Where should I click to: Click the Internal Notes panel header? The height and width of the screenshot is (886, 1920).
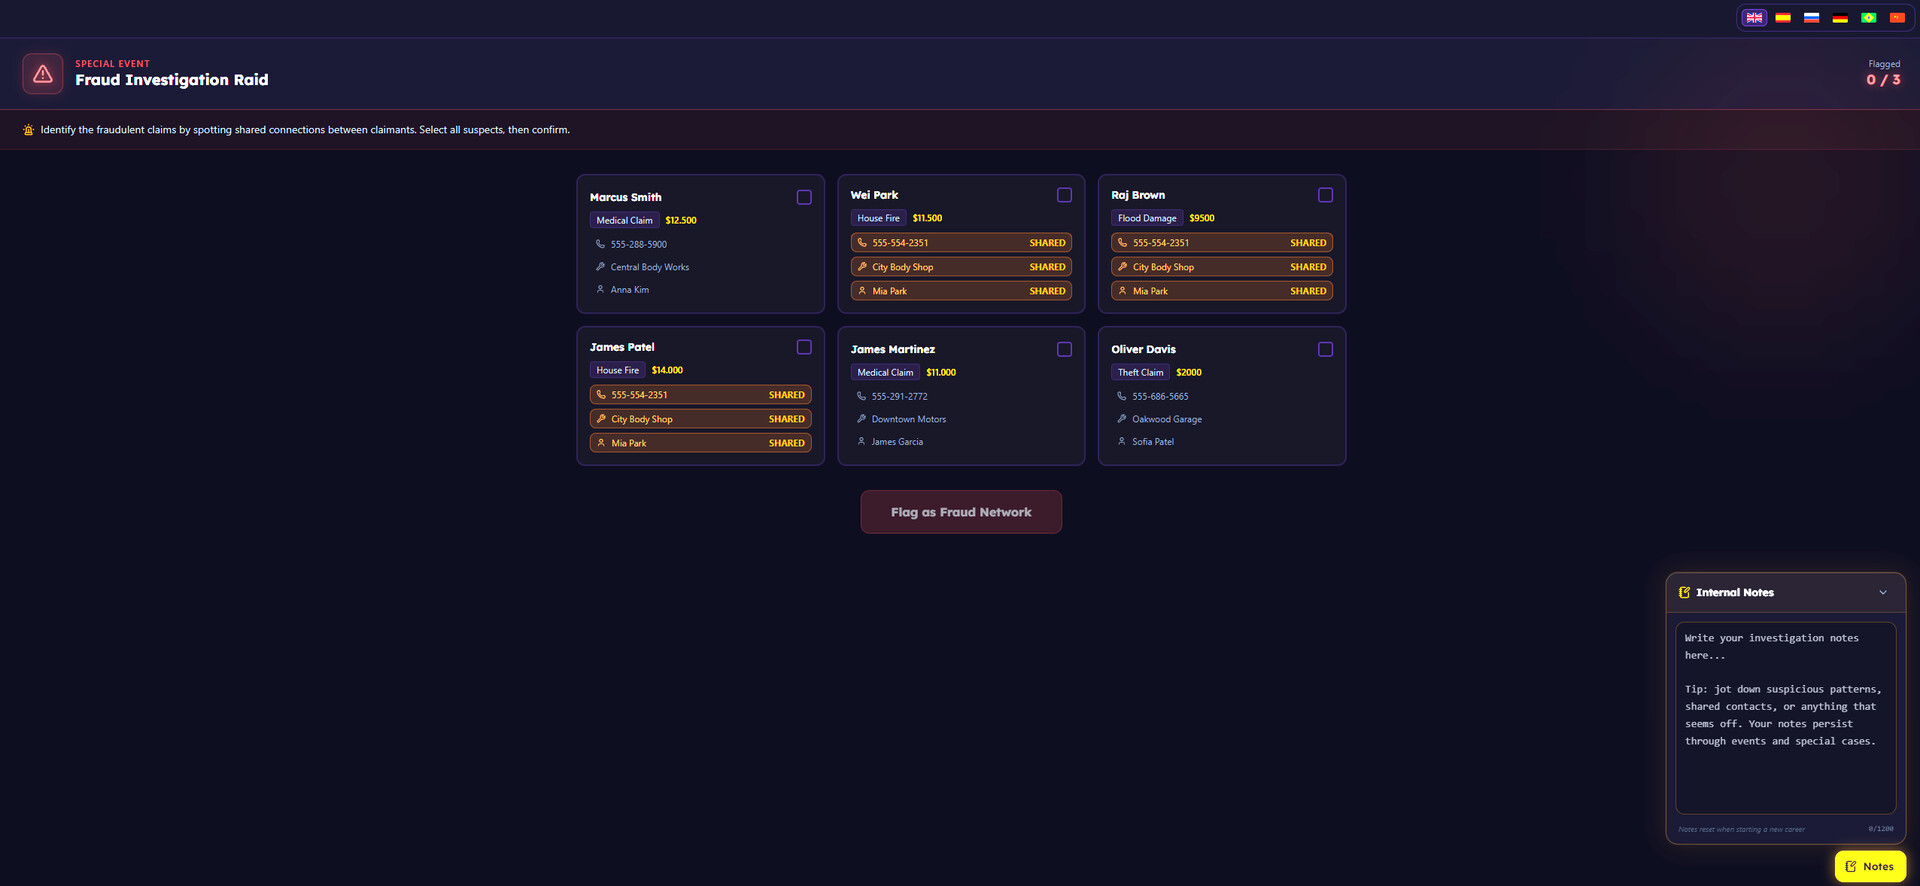click(1734, 593)
